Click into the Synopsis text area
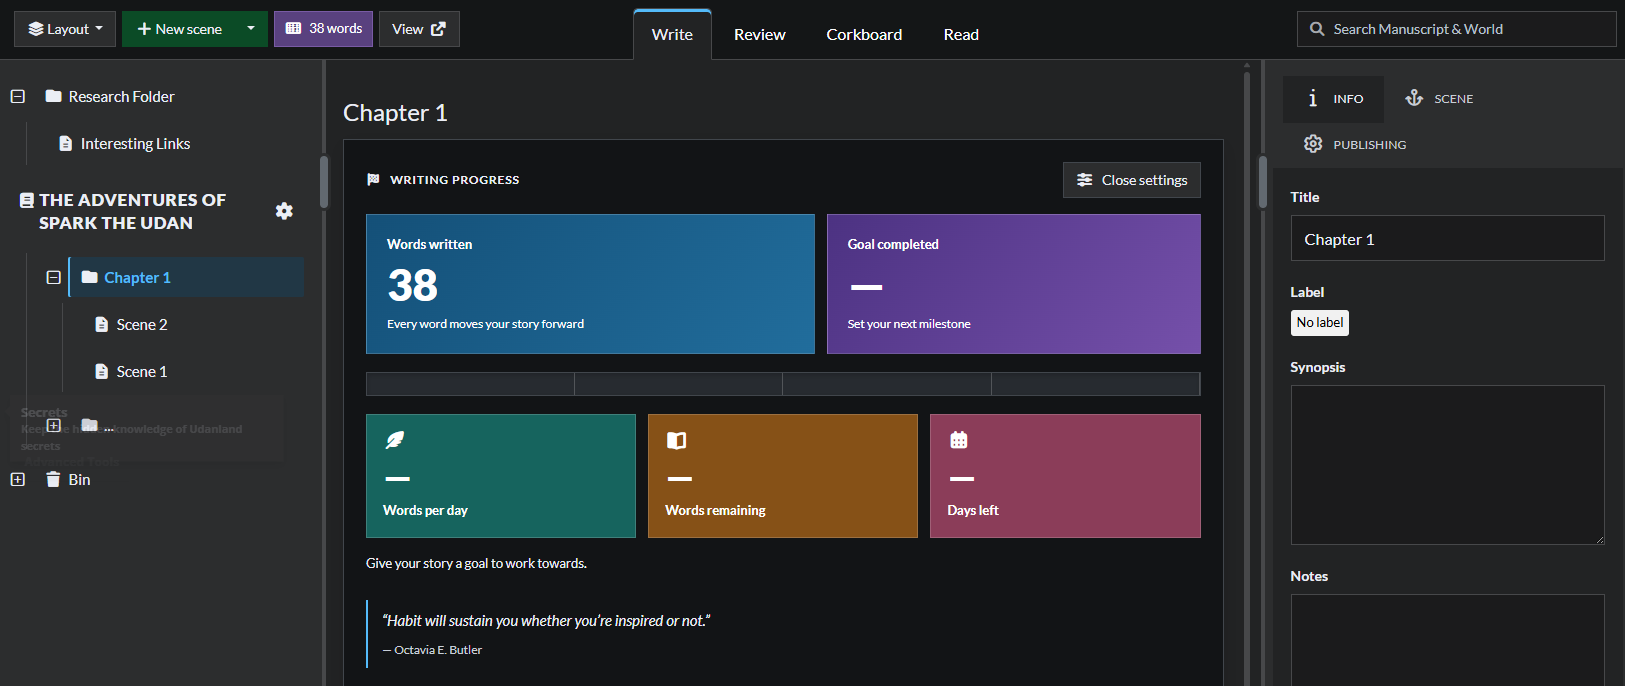The height and width of the screenshot is (686, 1625). pyautogui.click(x=1447, y=465)
